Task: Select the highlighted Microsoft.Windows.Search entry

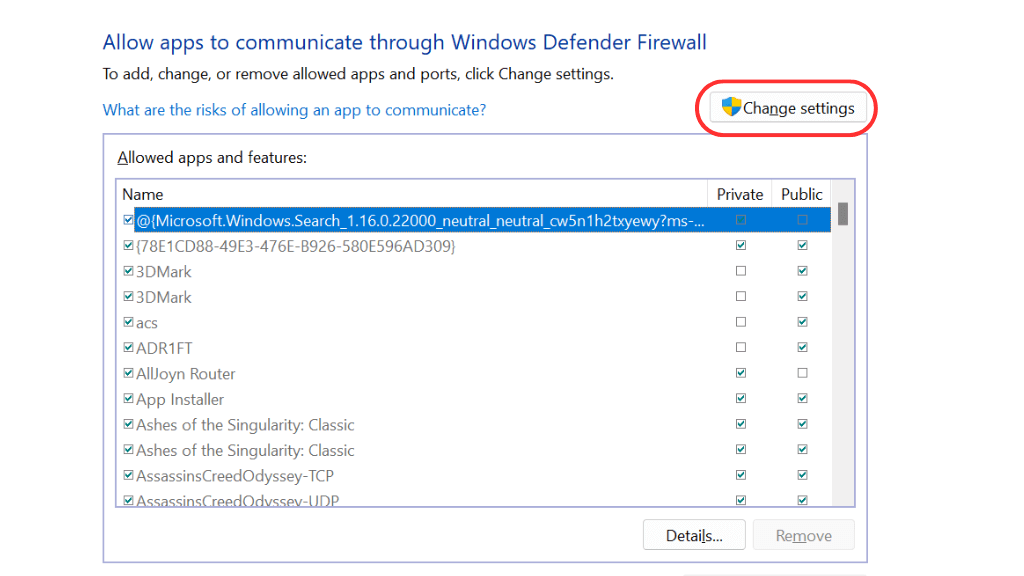Action: click(x=420, y=220)
